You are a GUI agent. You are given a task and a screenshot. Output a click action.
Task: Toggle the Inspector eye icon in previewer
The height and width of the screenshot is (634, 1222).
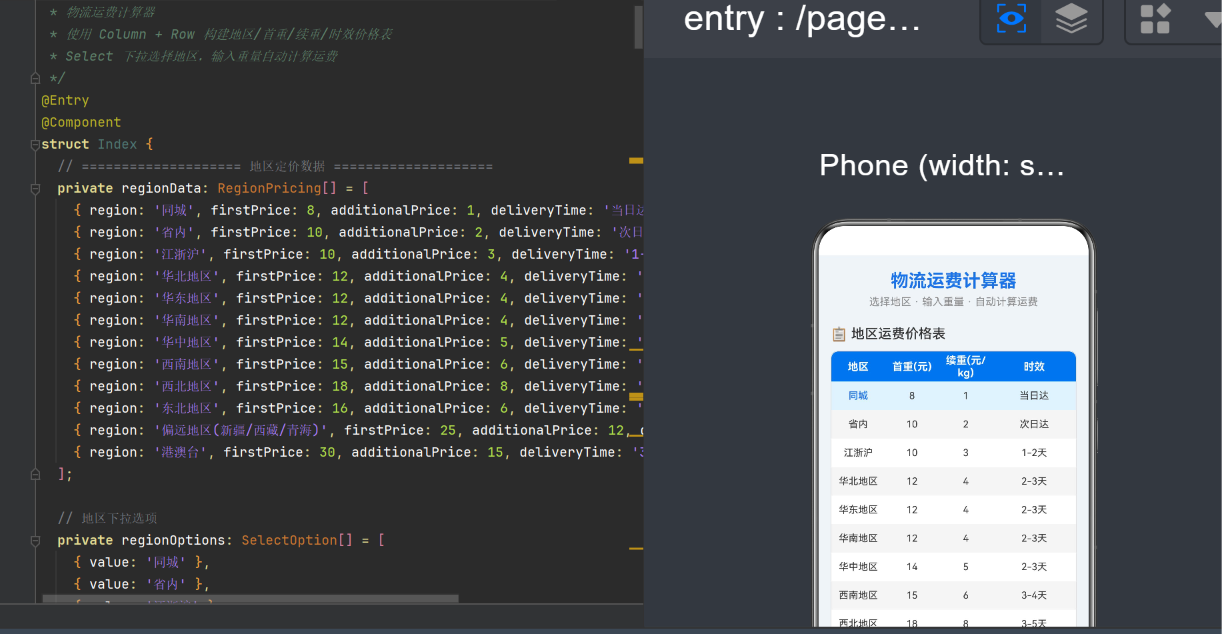(1011, 19)
